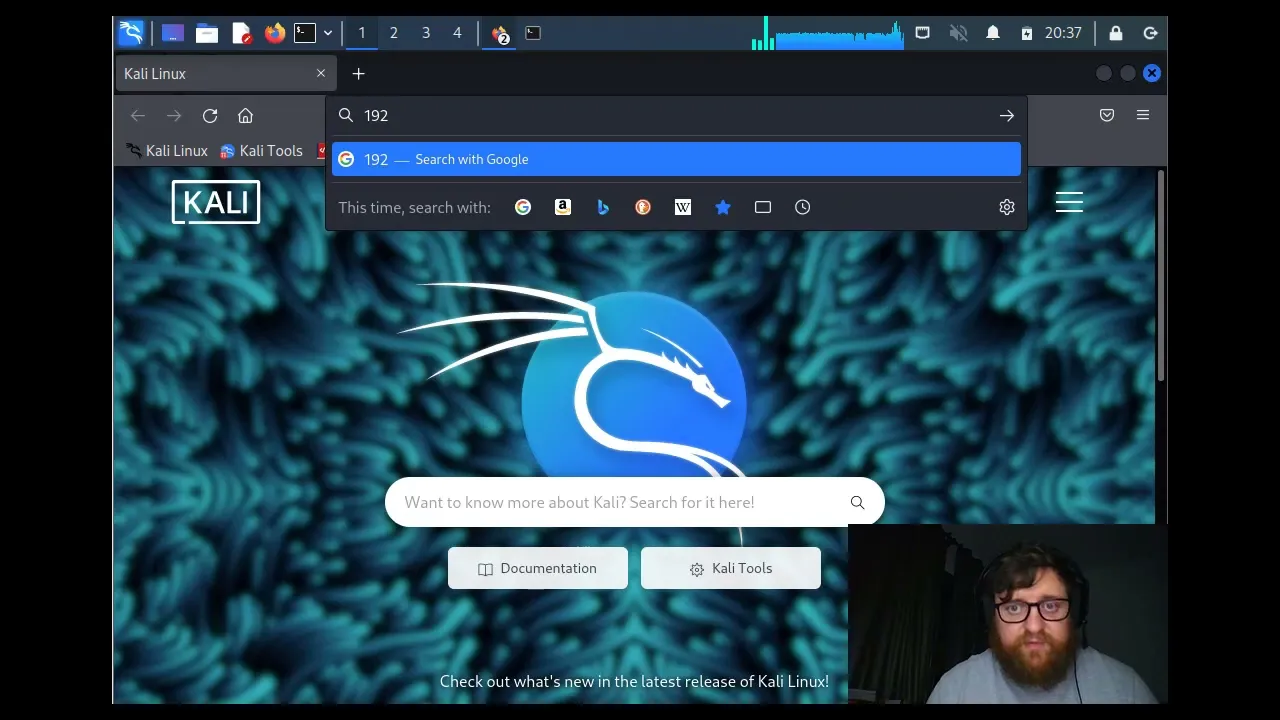Open the Documentation button

(538, 568)
